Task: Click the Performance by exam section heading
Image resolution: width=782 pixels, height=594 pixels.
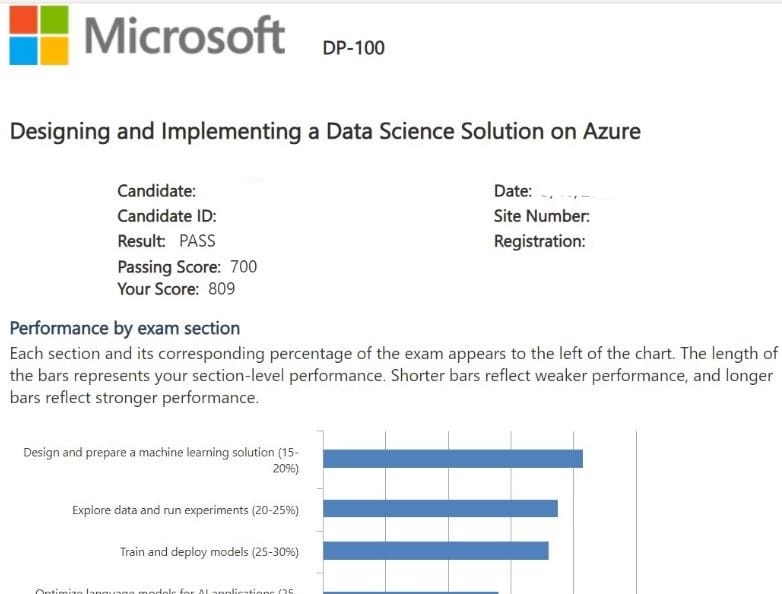Action: pyautogui.click(x=125, y=328)
